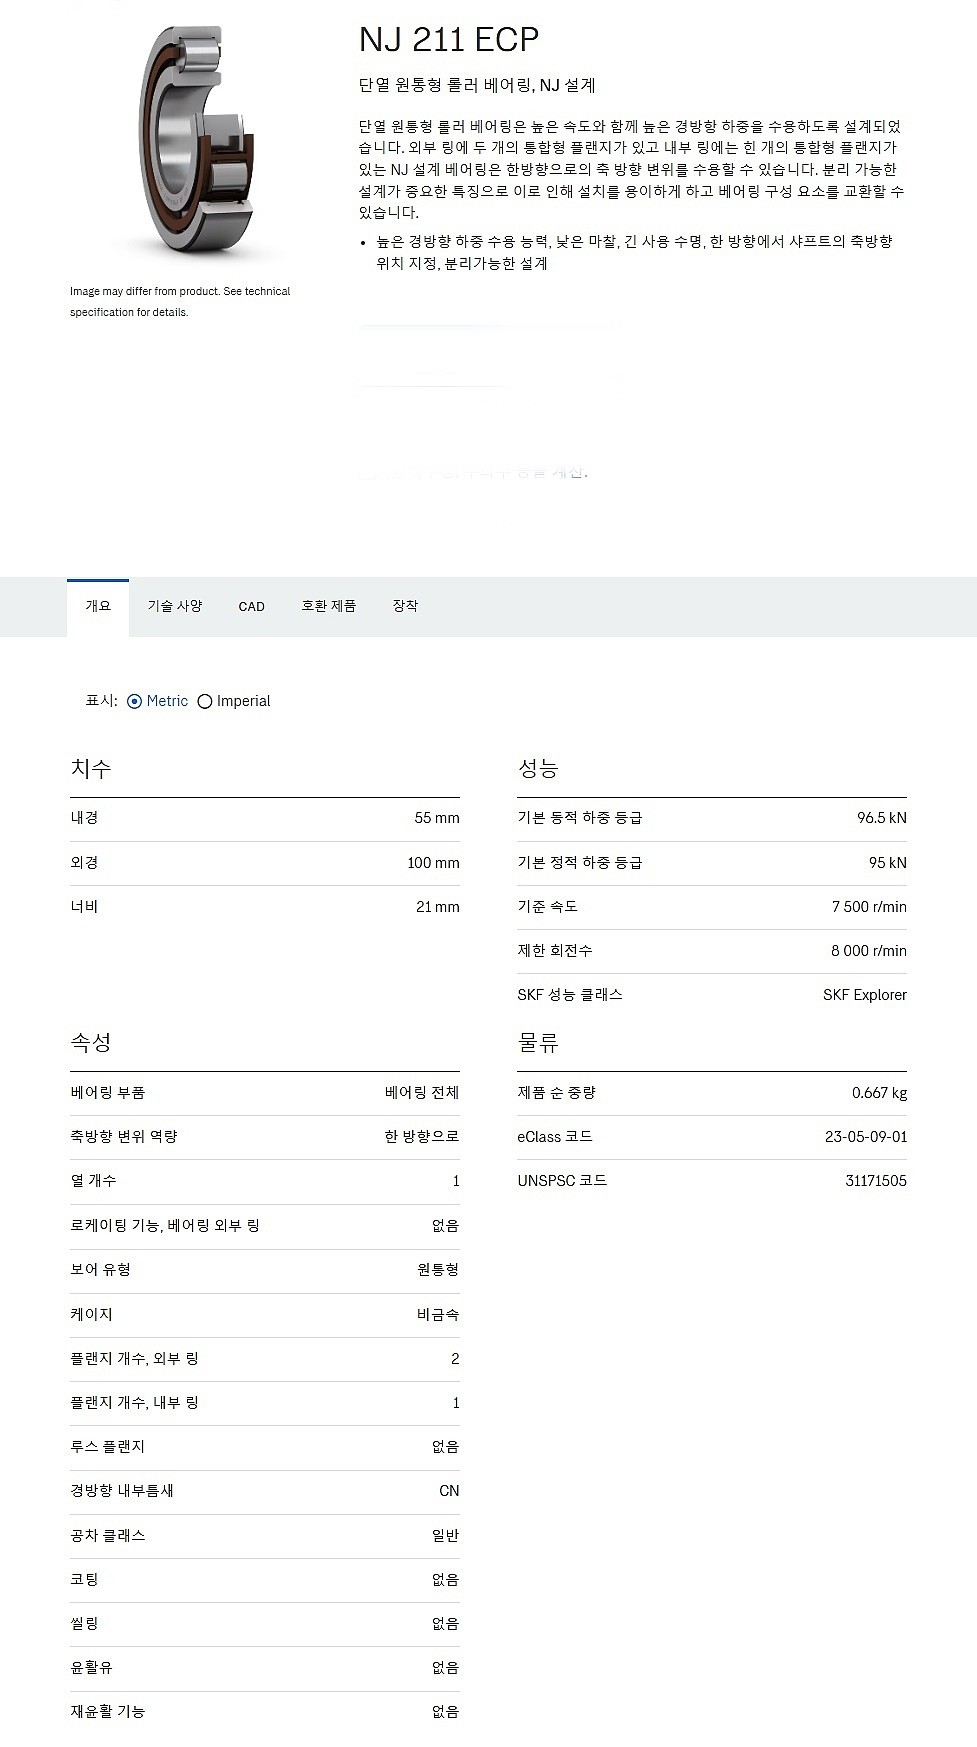The image size is (977, 1747).
Task: Click the NJ 211 ECP bearing product image
Action: tap(195, 140)
